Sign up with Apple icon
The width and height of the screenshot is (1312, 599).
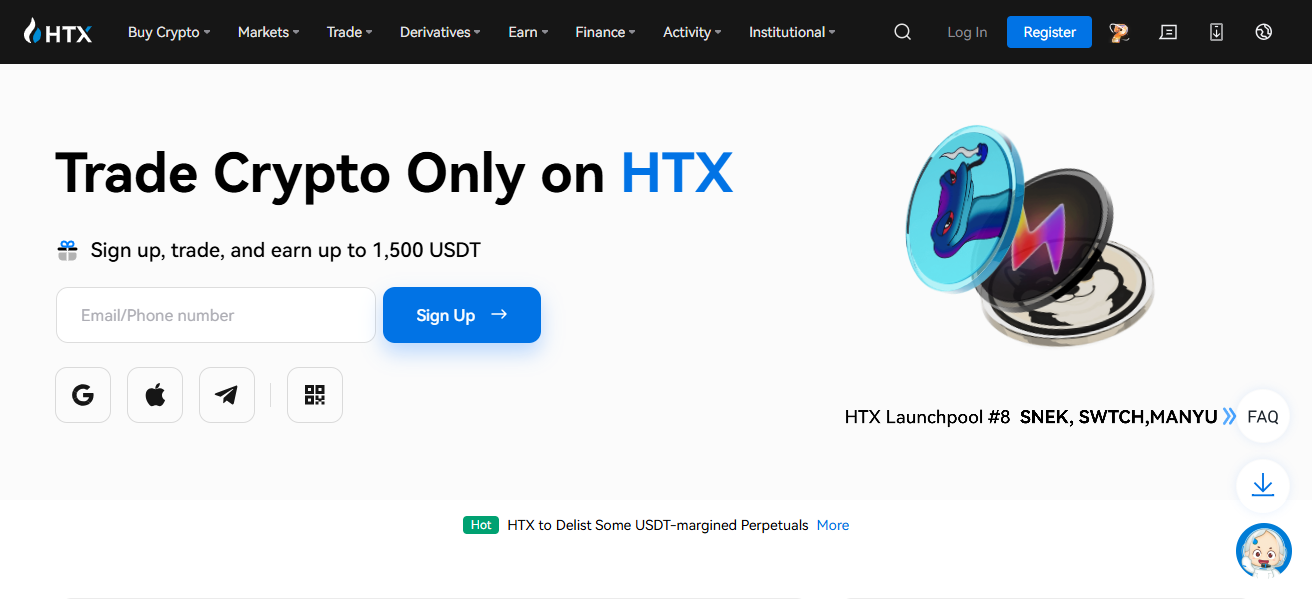coord(155,395)
